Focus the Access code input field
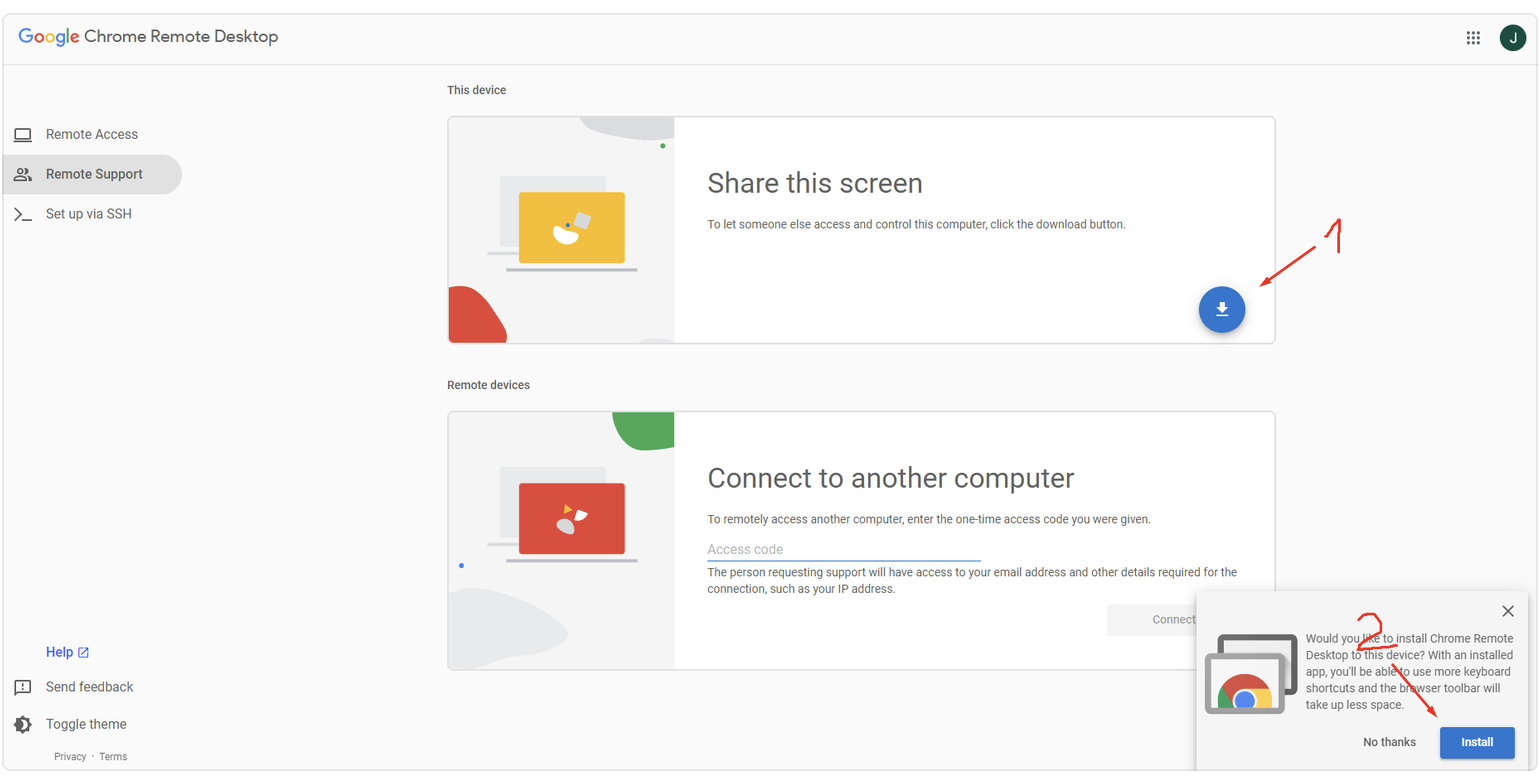Image resolution: width=1540 pixels, height=776 pixels. tap(844, 550)
